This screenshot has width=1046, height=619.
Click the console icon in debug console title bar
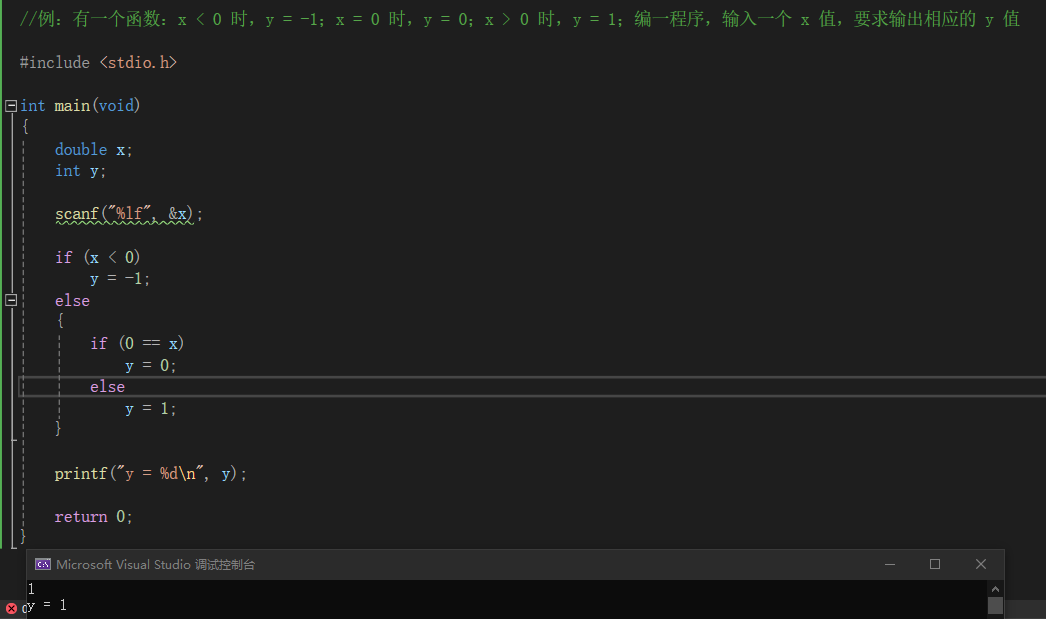43,565
